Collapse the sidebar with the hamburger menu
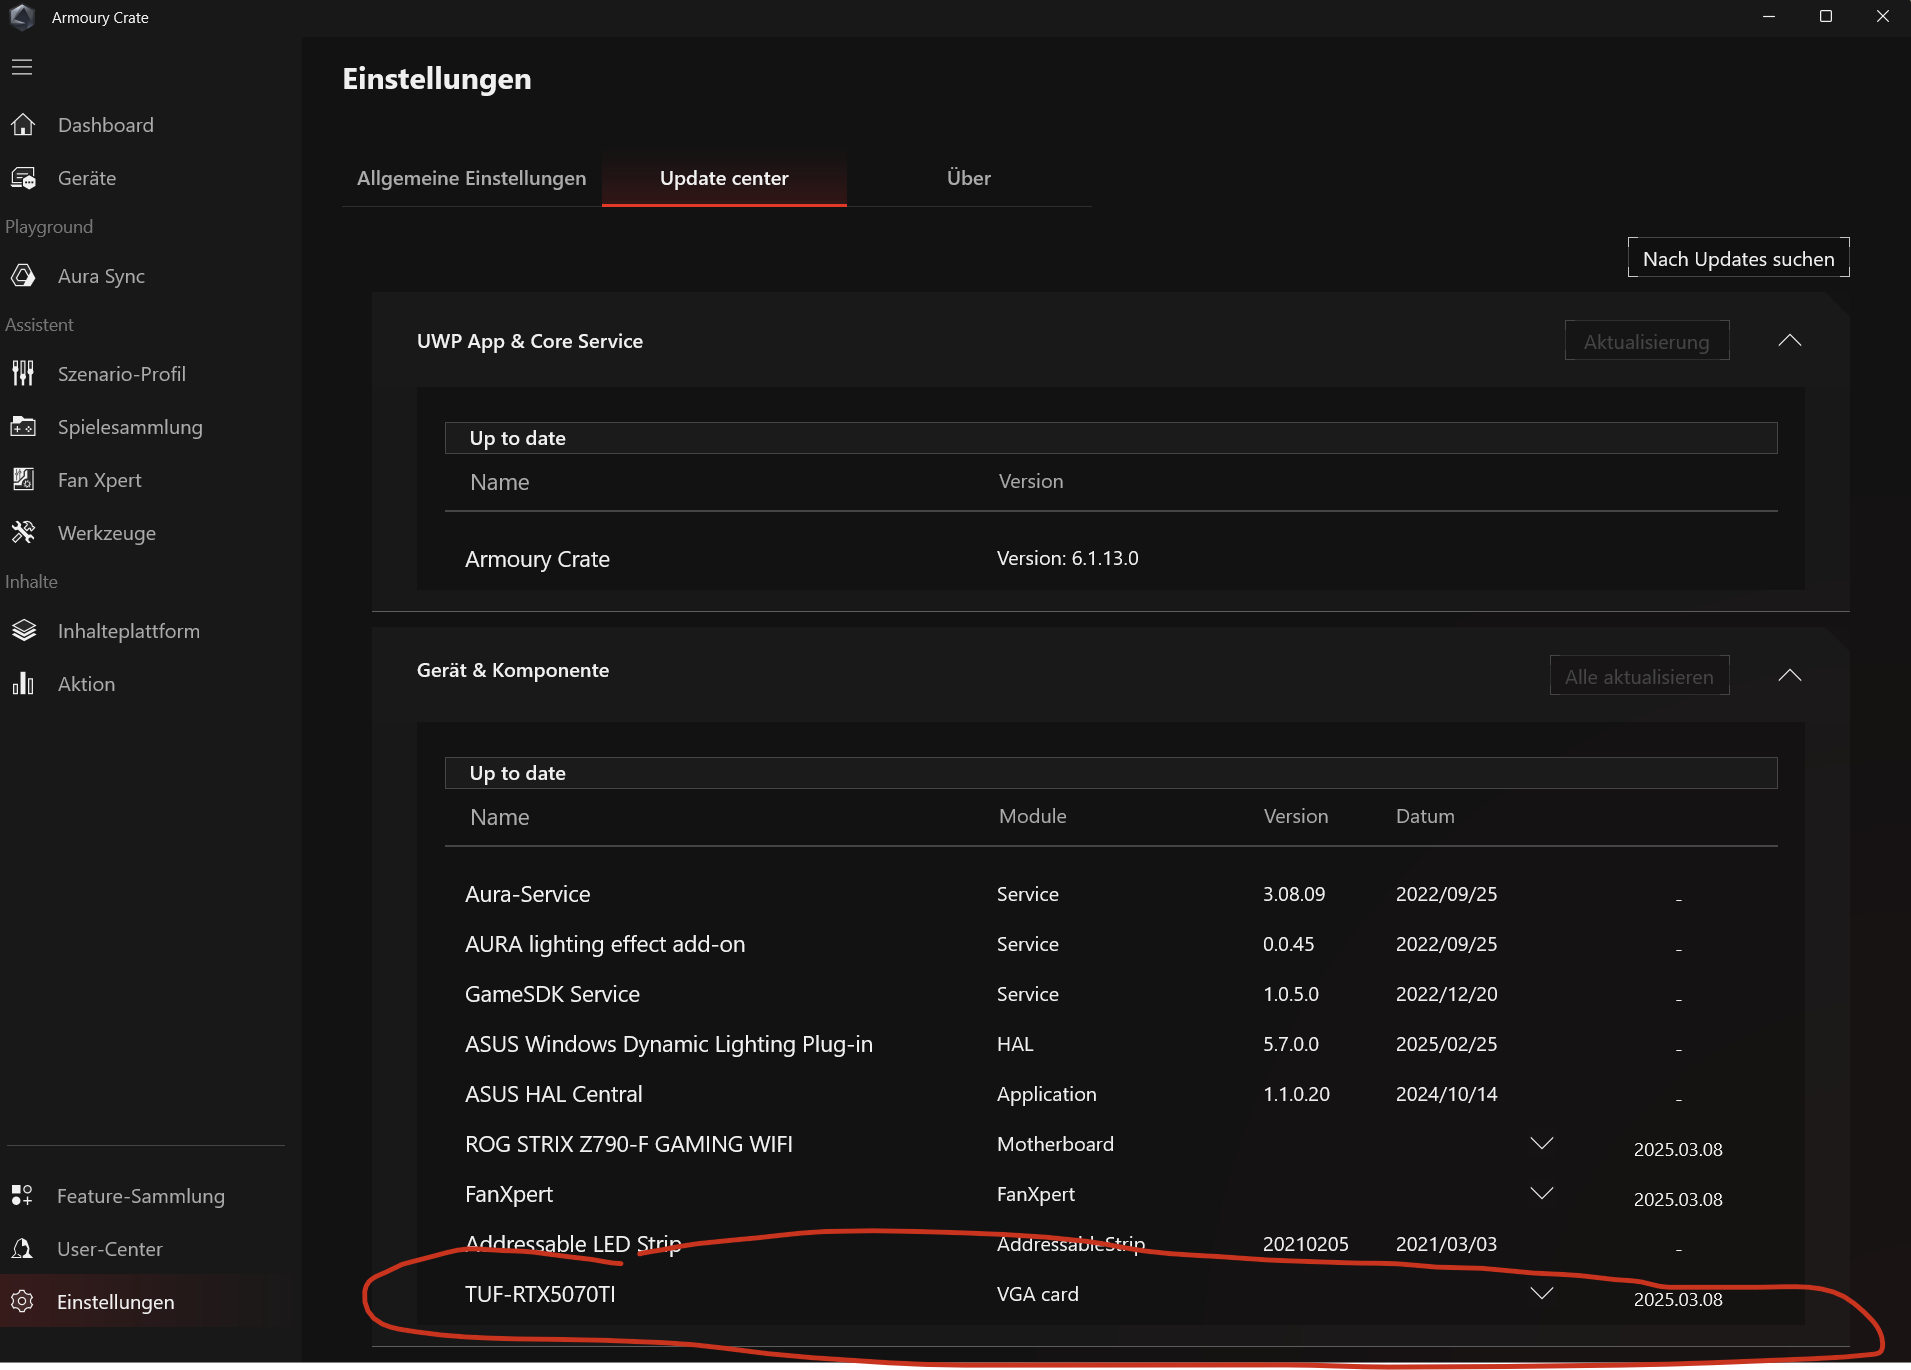The width and height of the screenshot is (1911, 1370). [21, 66]
